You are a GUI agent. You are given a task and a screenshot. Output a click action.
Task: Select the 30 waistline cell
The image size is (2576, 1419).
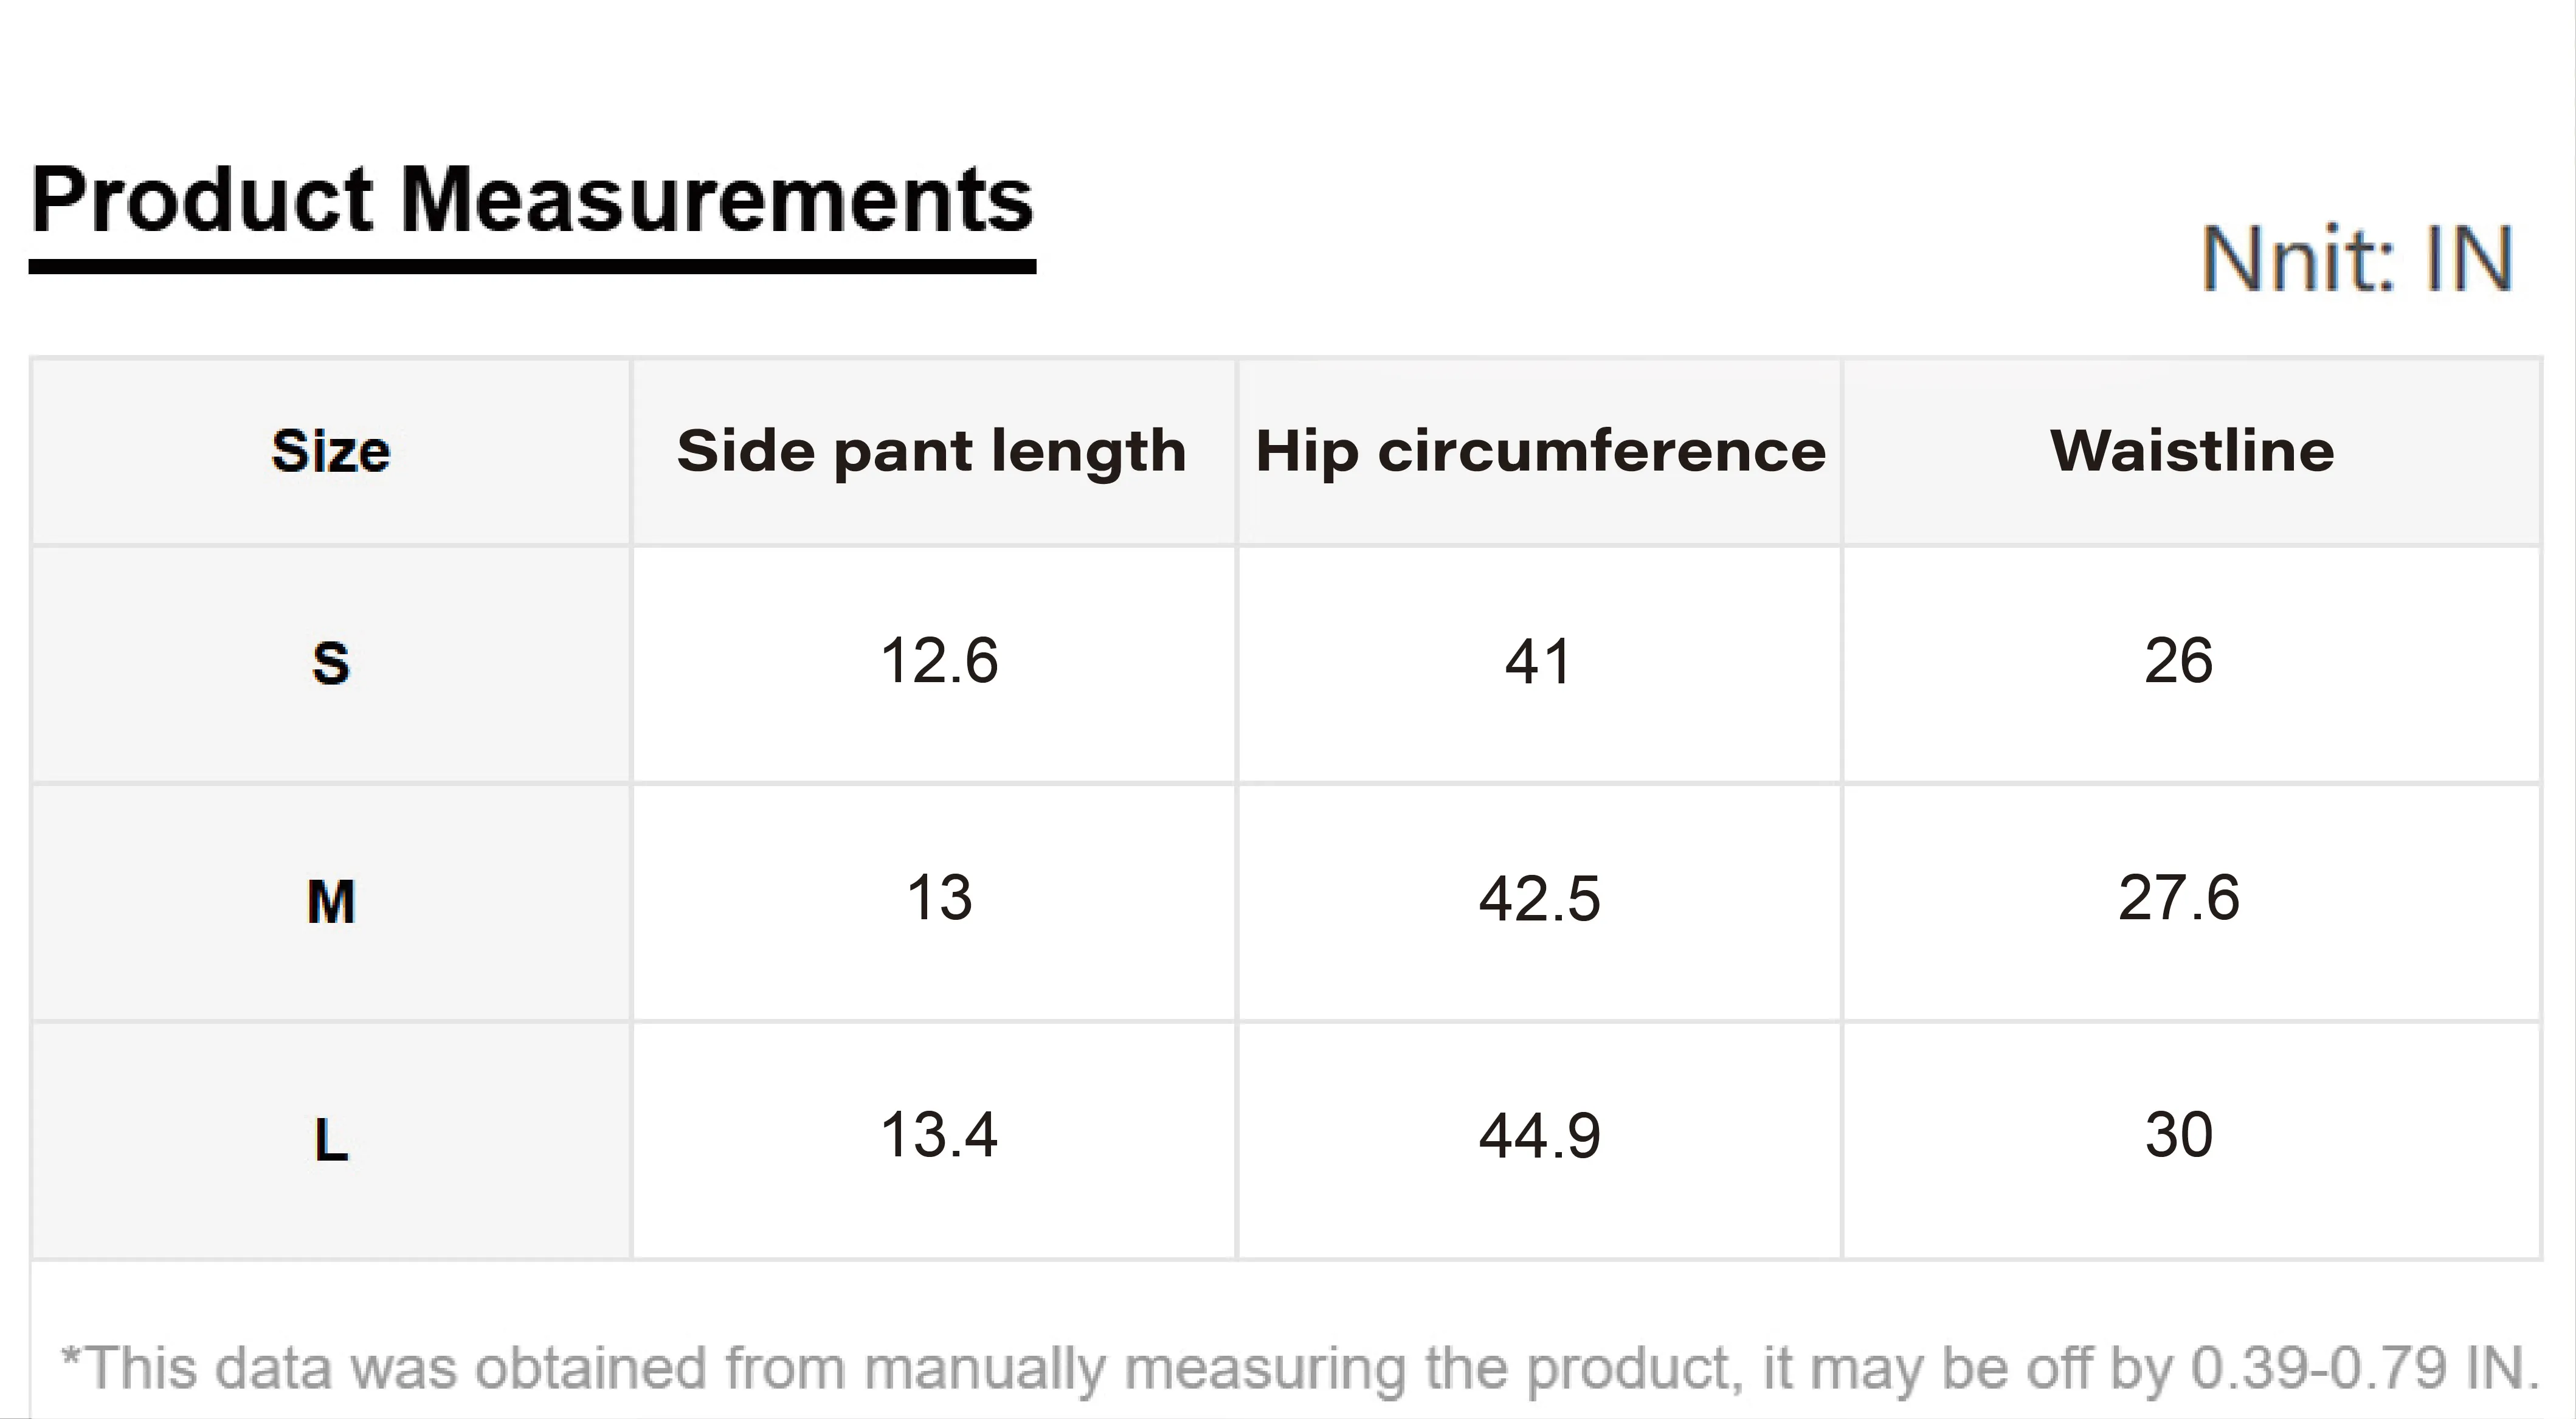click(2179, 1135)
